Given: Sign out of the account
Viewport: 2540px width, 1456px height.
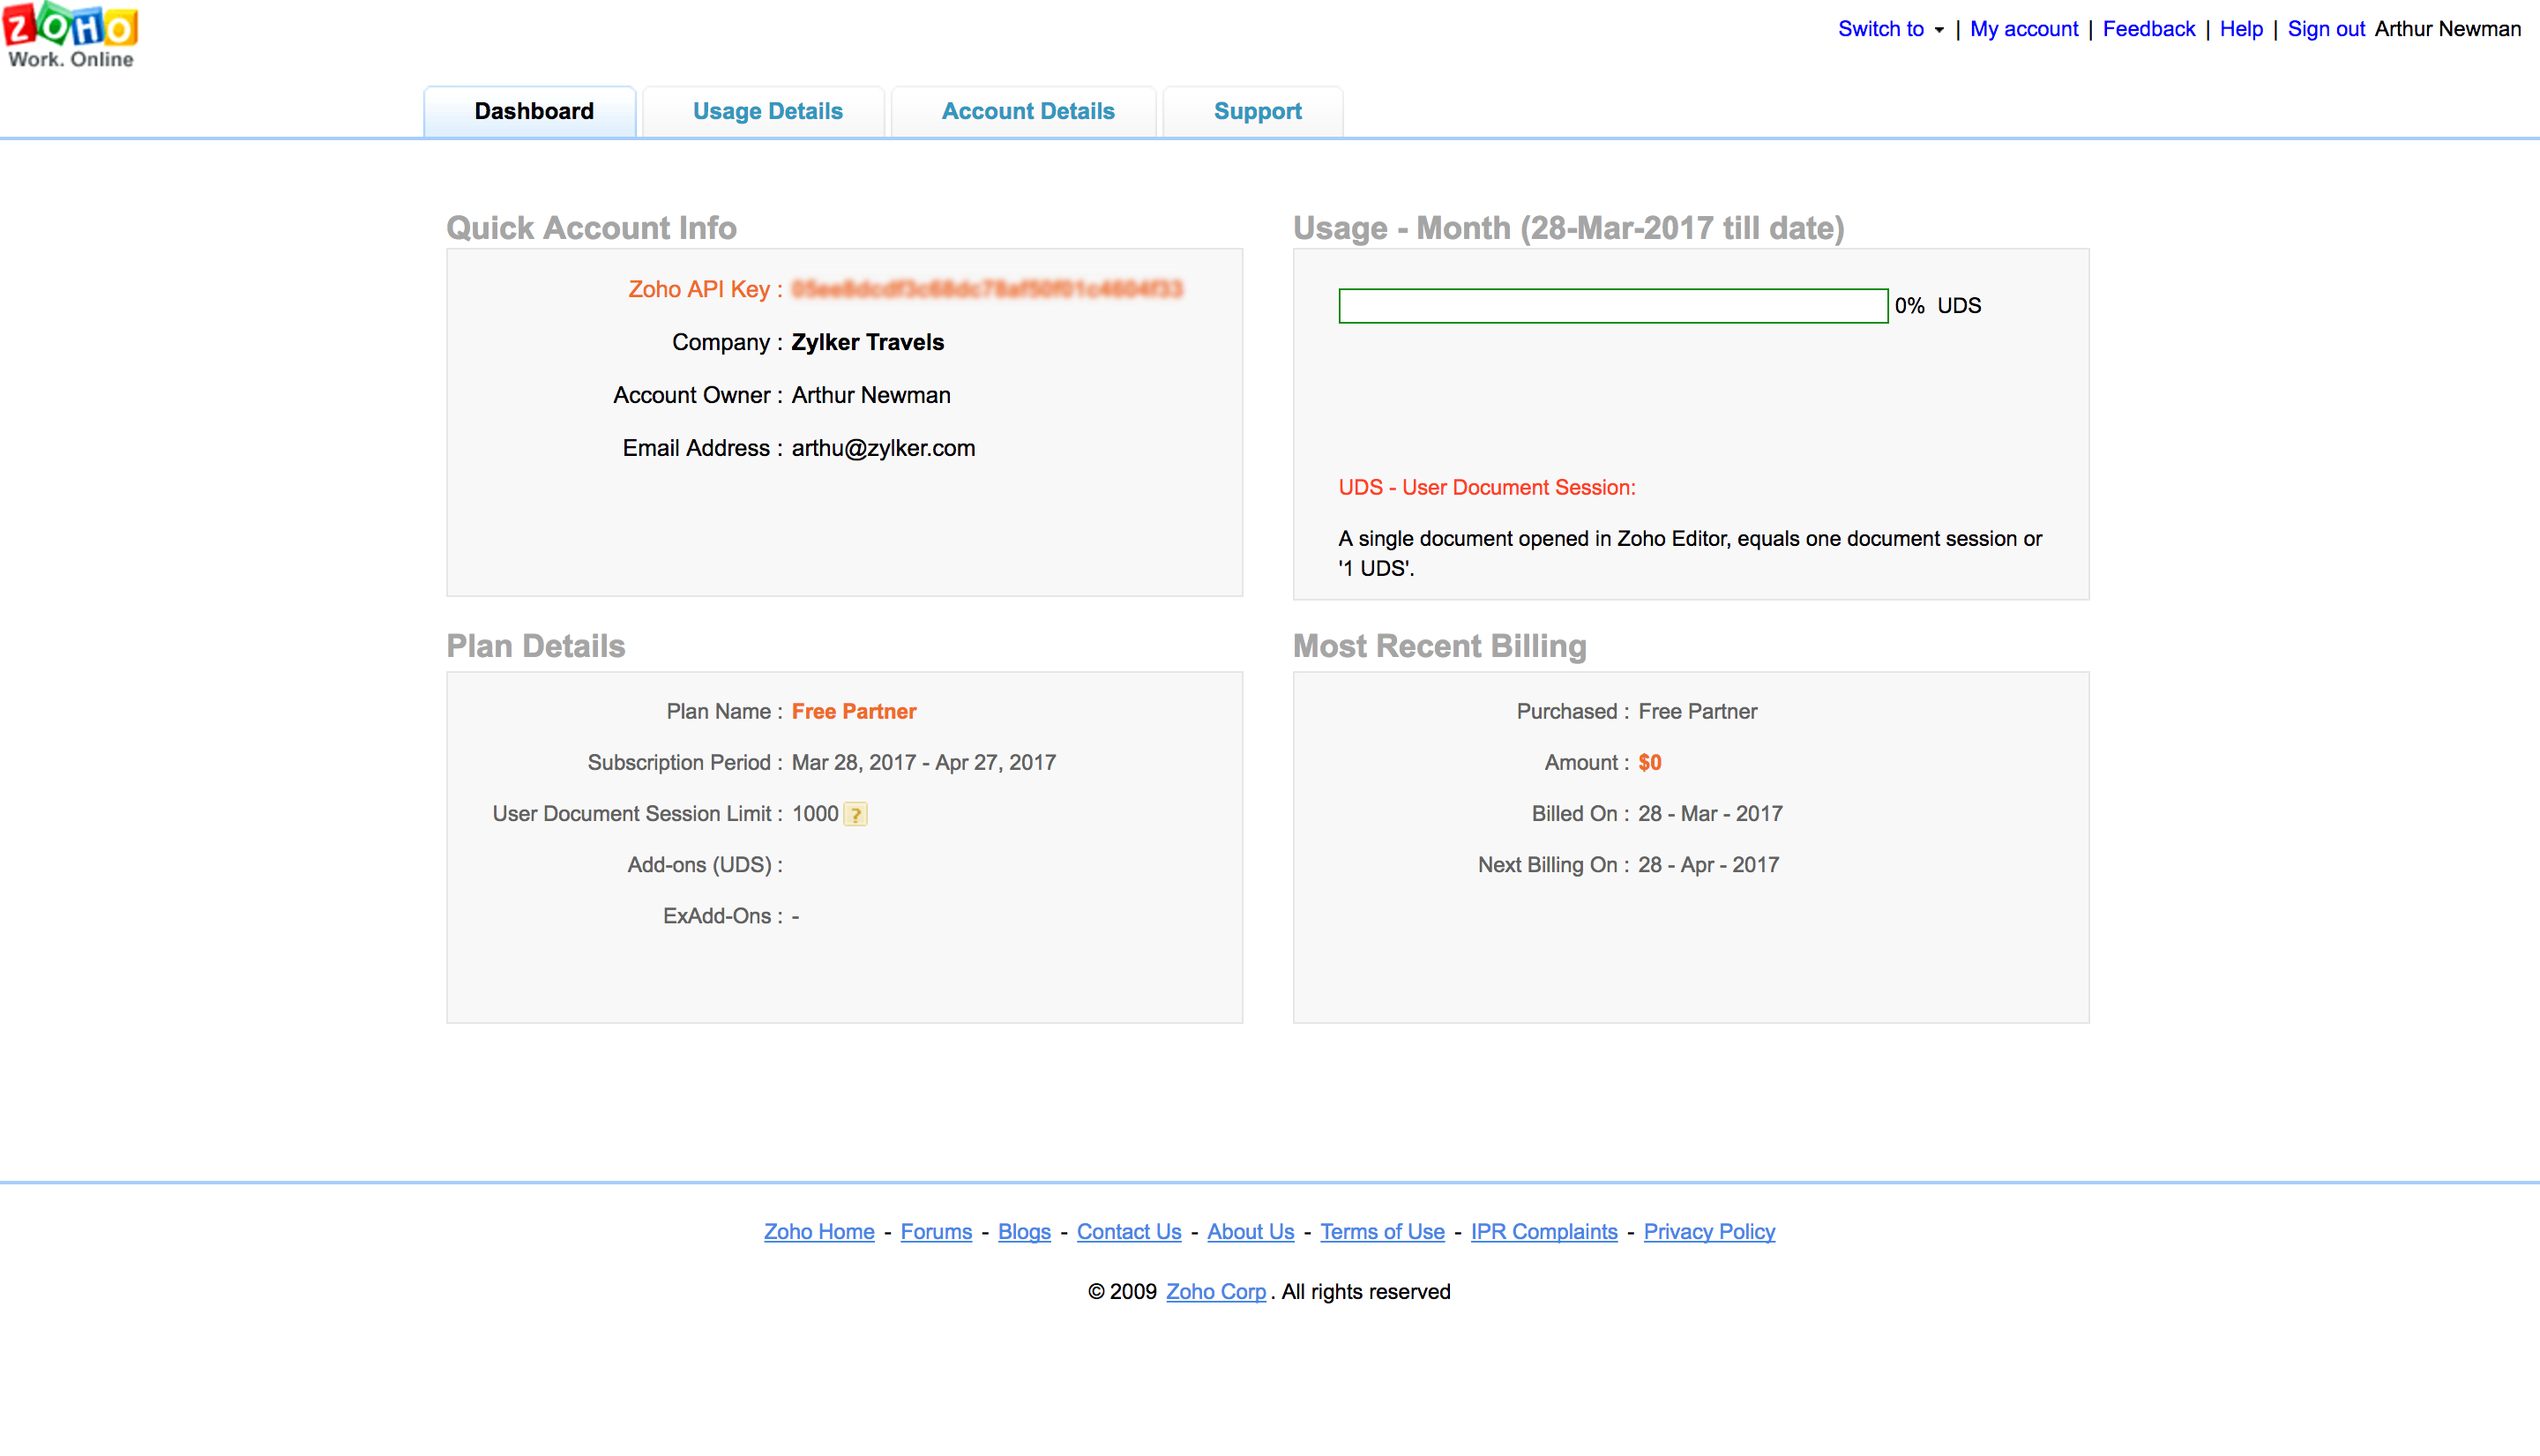Looking at the screenshot, I should [2325, 29].
